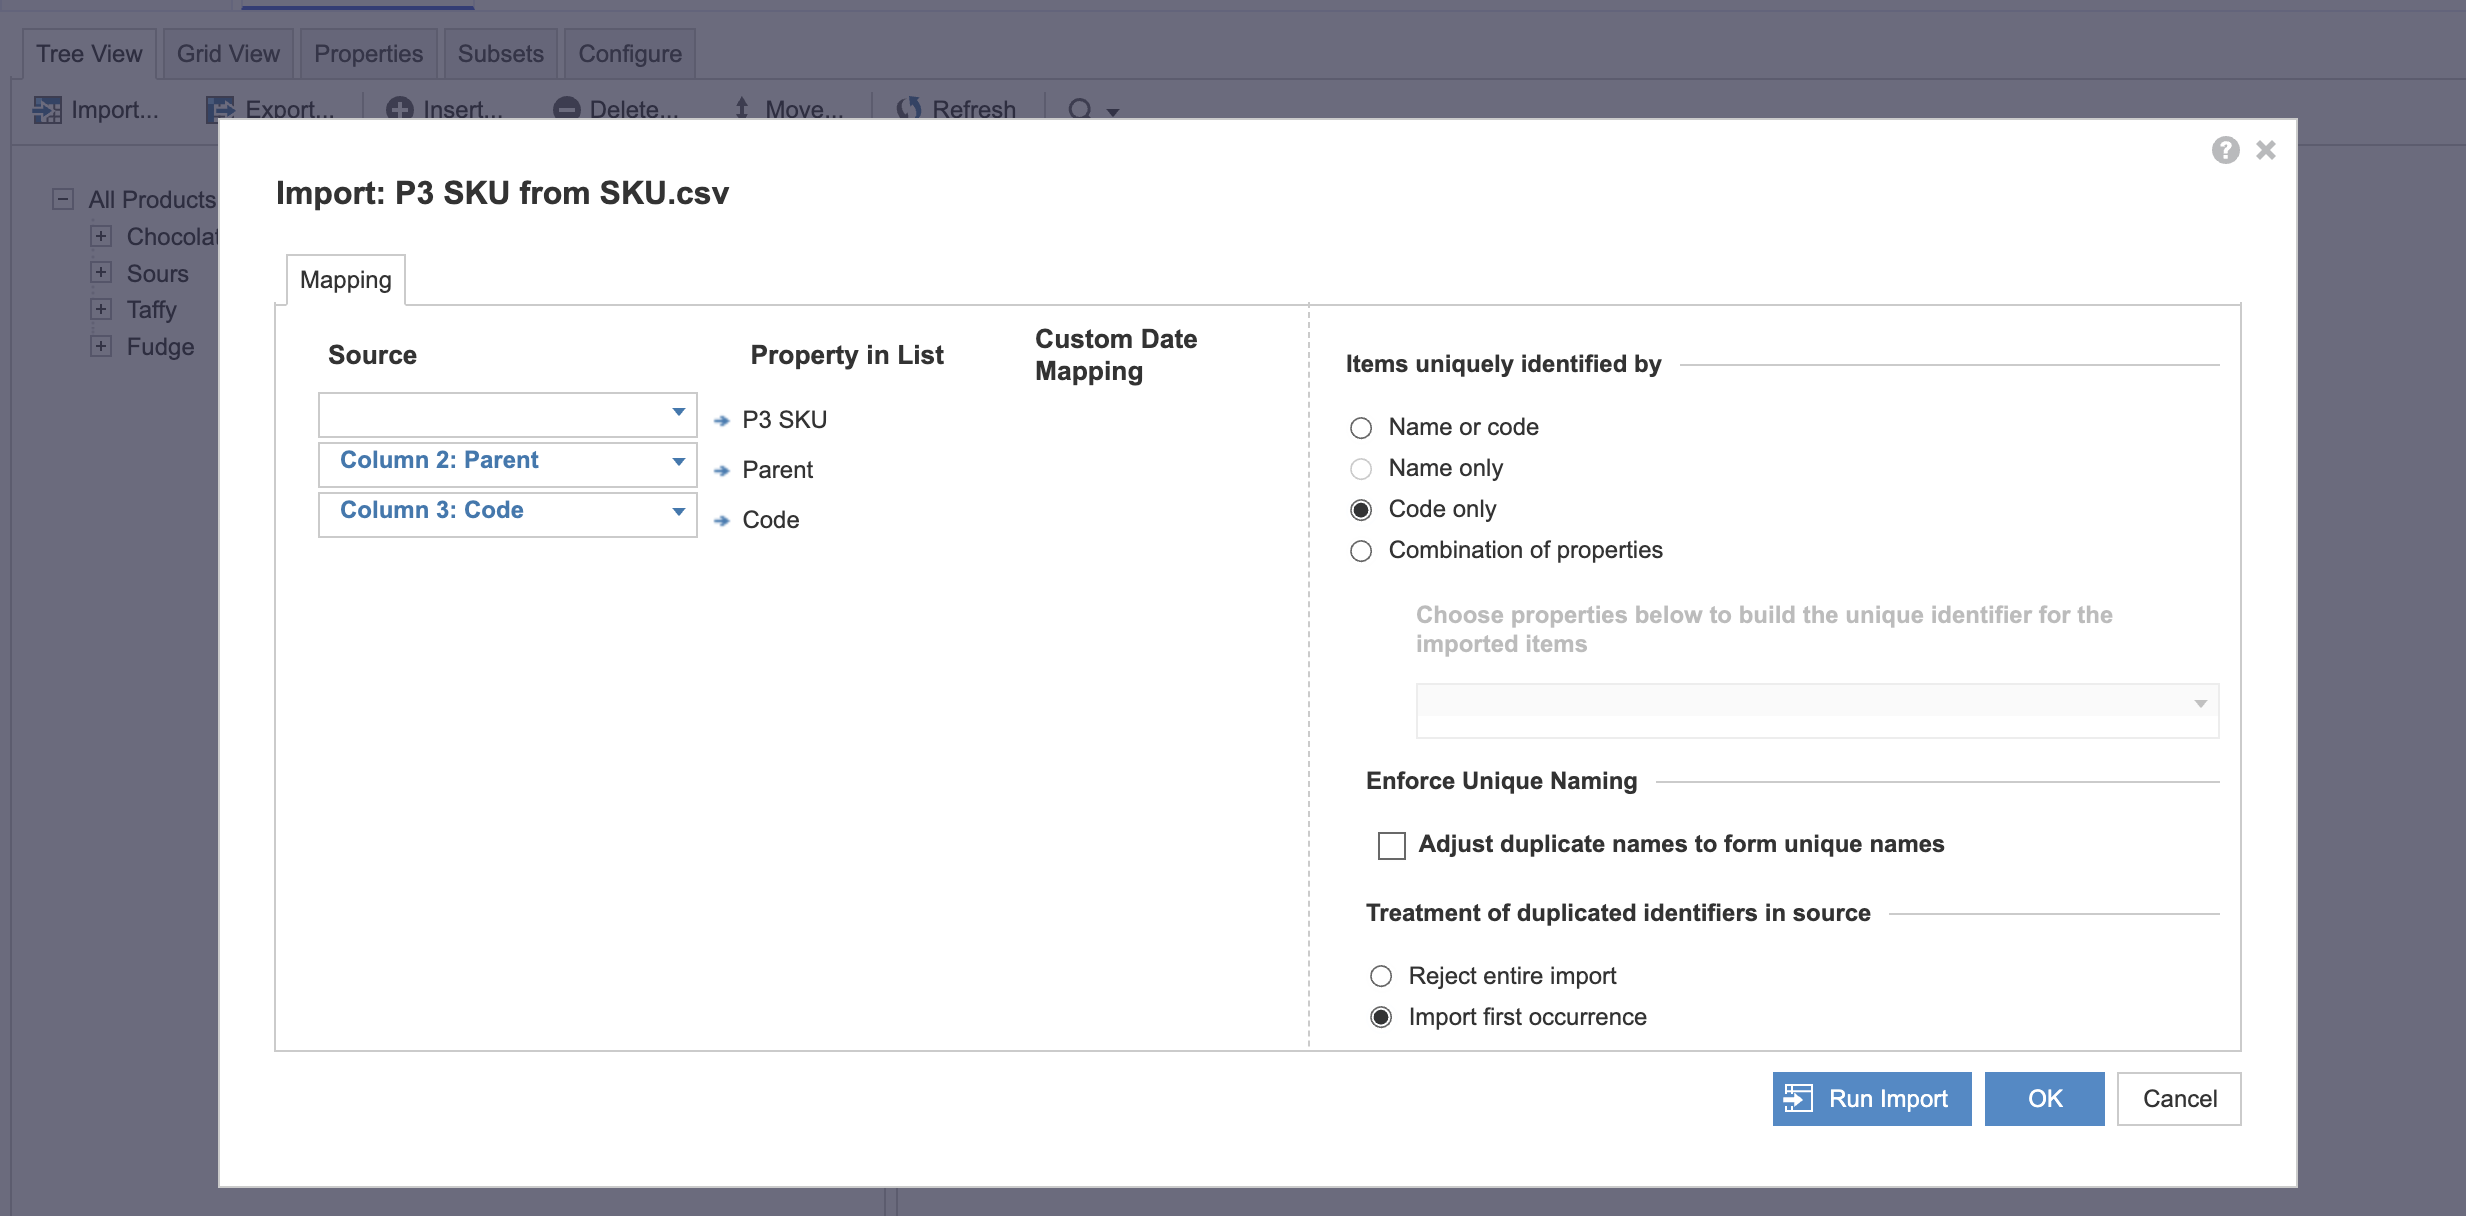Screen dimensions: 2466x1216
Task: Switch to the Grid View tab
Action: click(x=228, y=54)
